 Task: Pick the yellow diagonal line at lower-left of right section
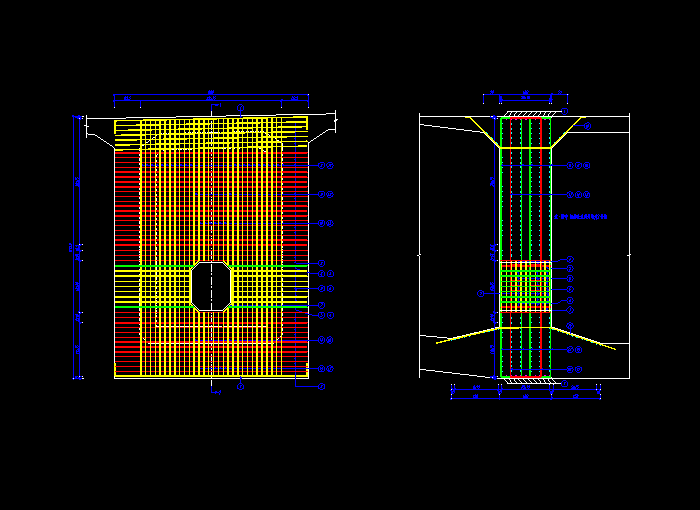(x=466, y=334)
